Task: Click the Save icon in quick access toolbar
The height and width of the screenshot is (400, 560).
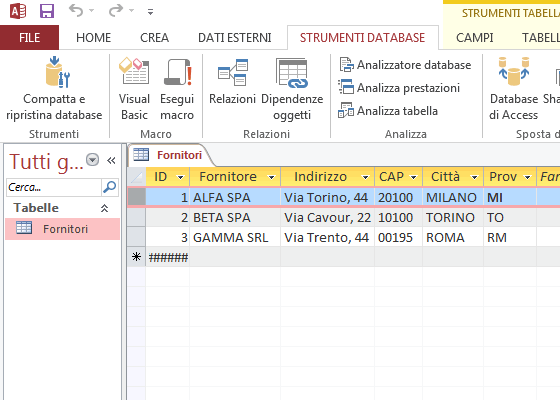Action: pos(47,11)
